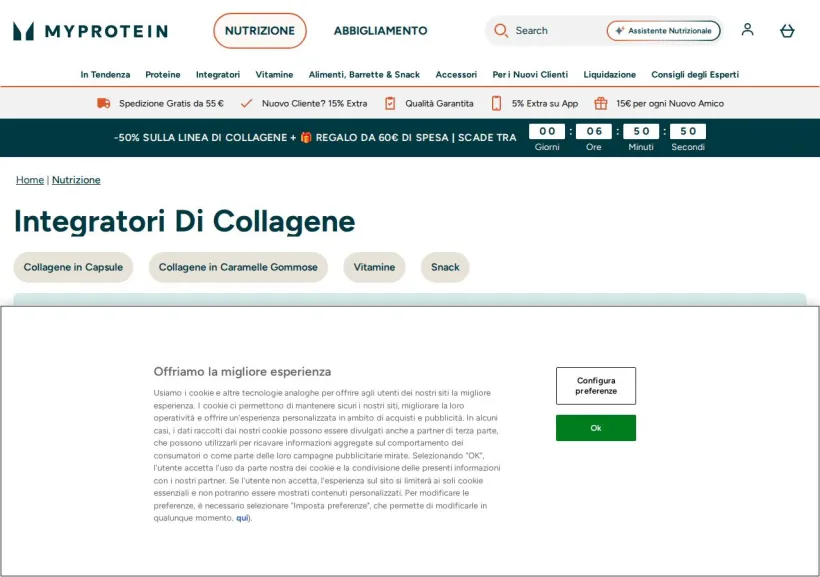
Task: Click Configura preferenze cookie button
Action: click(596, 386)
